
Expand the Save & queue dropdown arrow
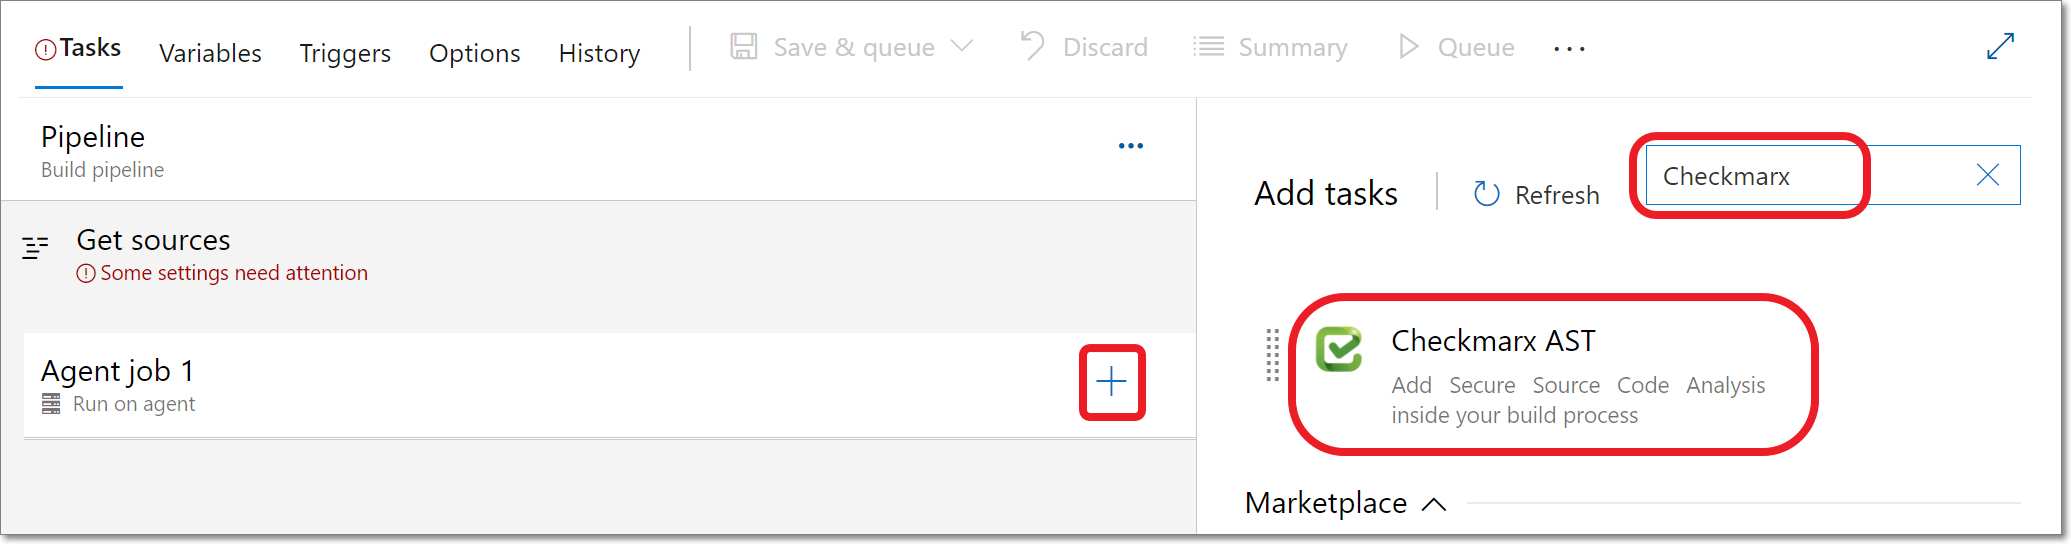pyautogui.click(x=962, y=46)
